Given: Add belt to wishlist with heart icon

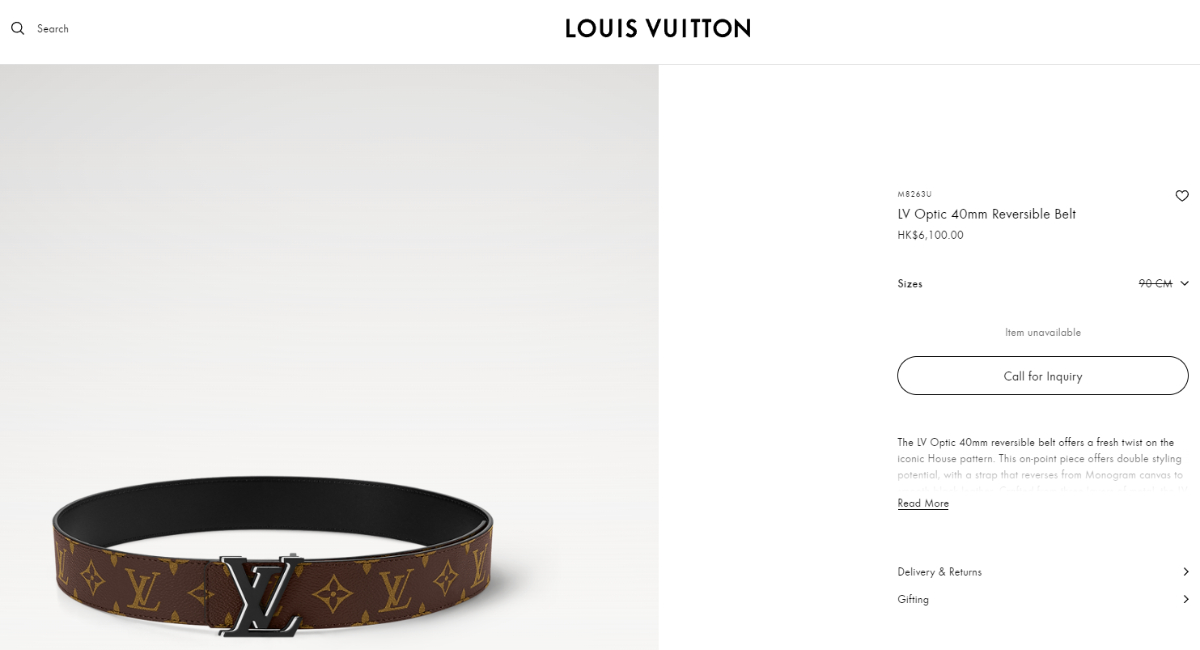Looking at the screenshot, I should pos(1182,196).
